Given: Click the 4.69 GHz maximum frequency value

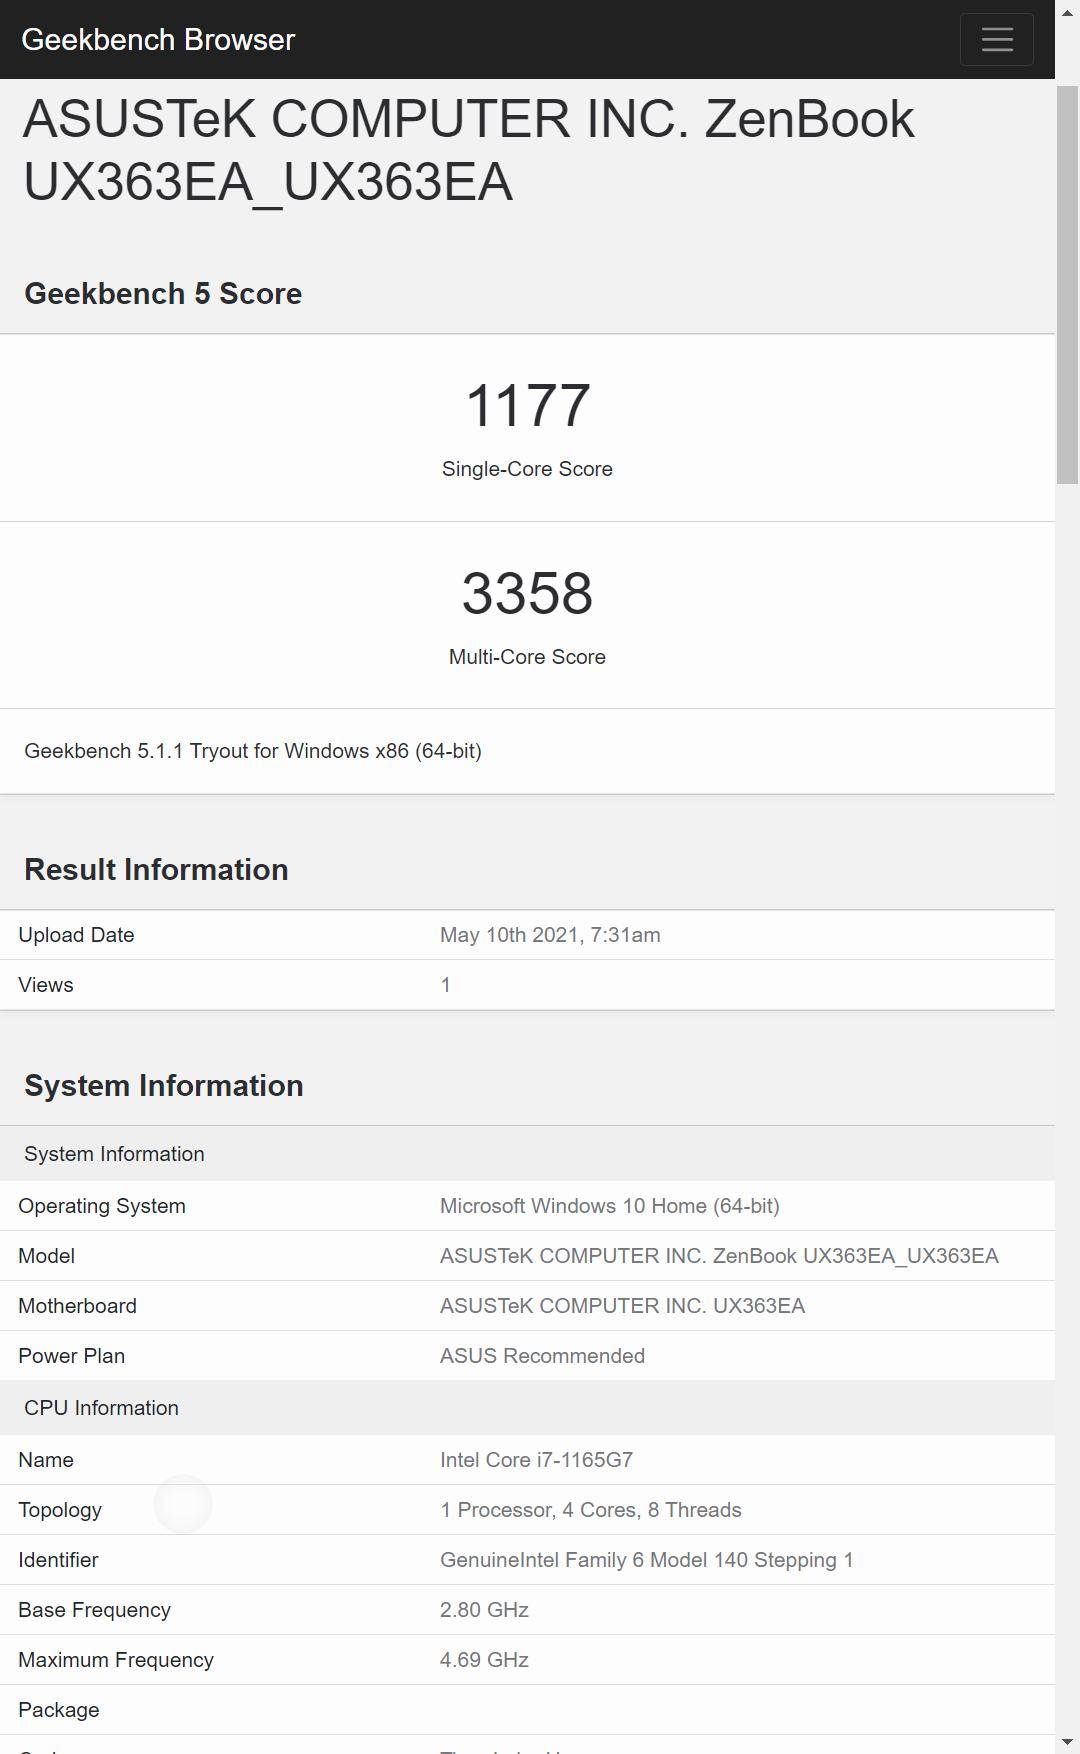Looking at the screenshot, I should [484, 1660].
